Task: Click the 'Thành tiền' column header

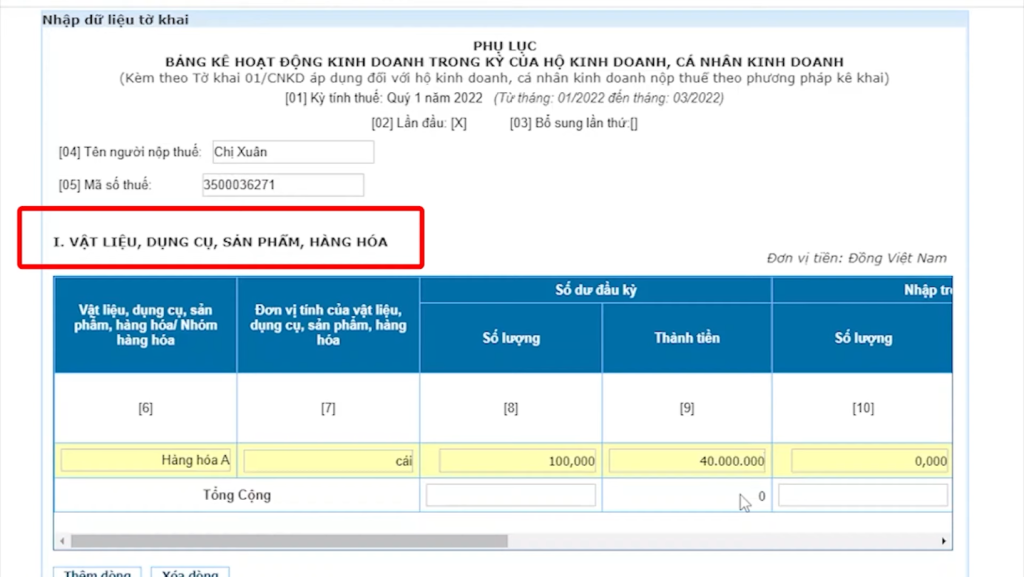Action: [x=687, y=338]
